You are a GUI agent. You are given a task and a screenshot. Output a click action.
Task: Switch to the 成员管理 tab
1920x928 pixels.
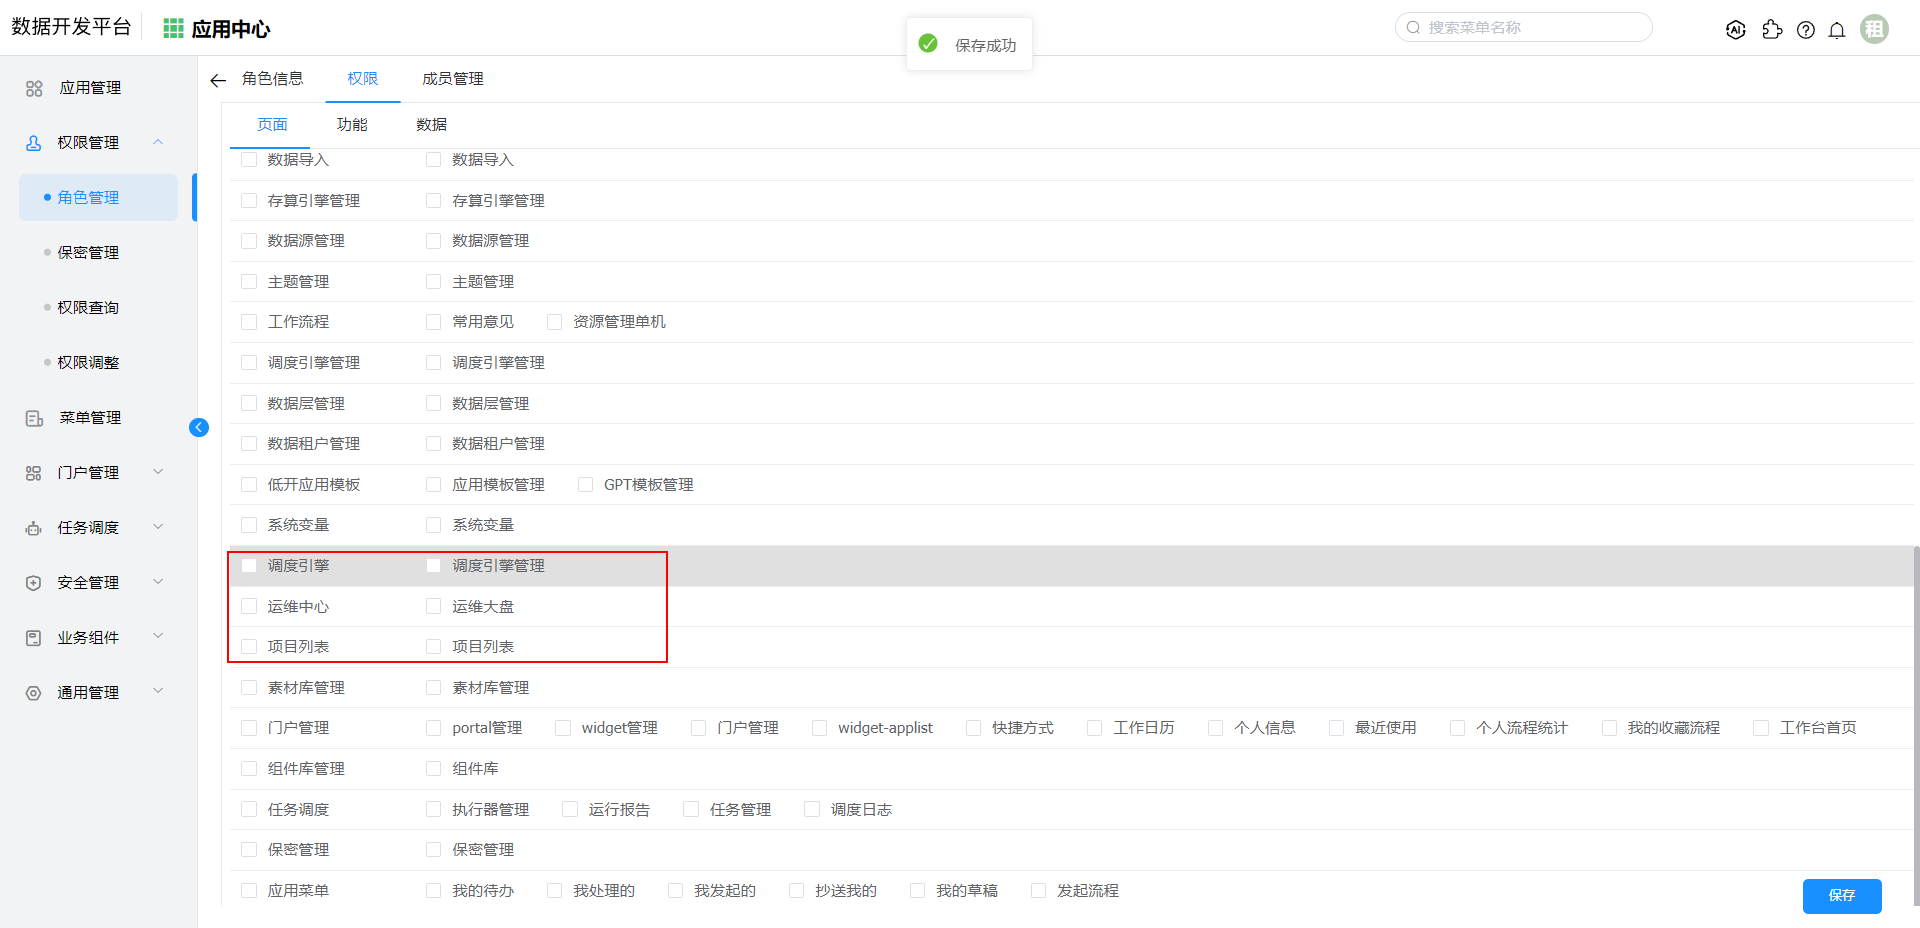tap(452, 79)
